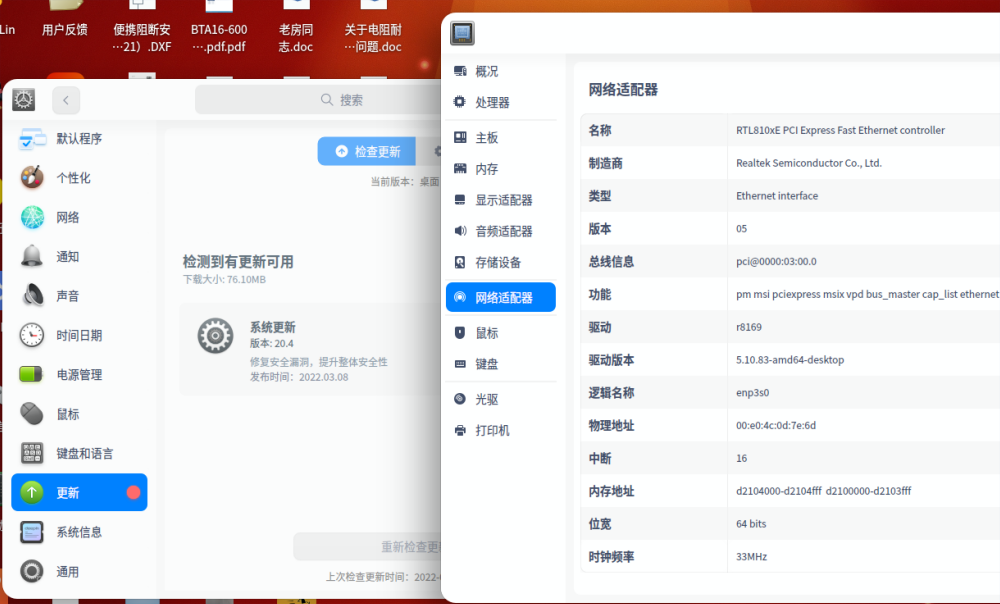Click the 发布时间: 2022.03.08 text
Screen dimensions: 1000x604
[x=298, y=377]
